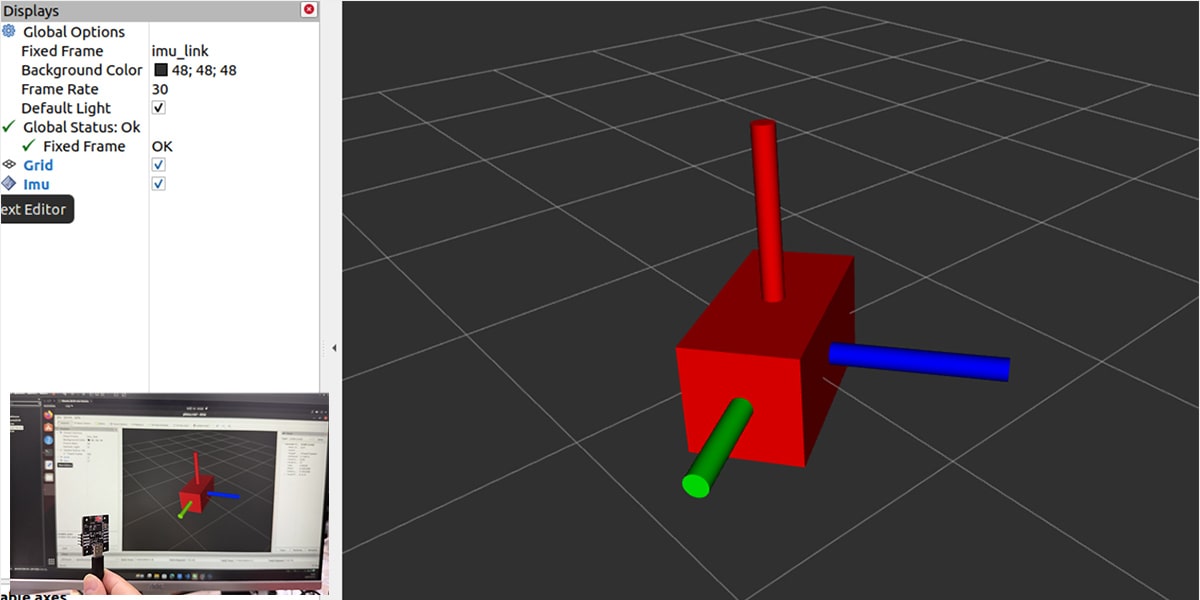Click the Imu display diamond icon
The width and height of the screenshot is (1200, 600).
click(x=9, y=184)
